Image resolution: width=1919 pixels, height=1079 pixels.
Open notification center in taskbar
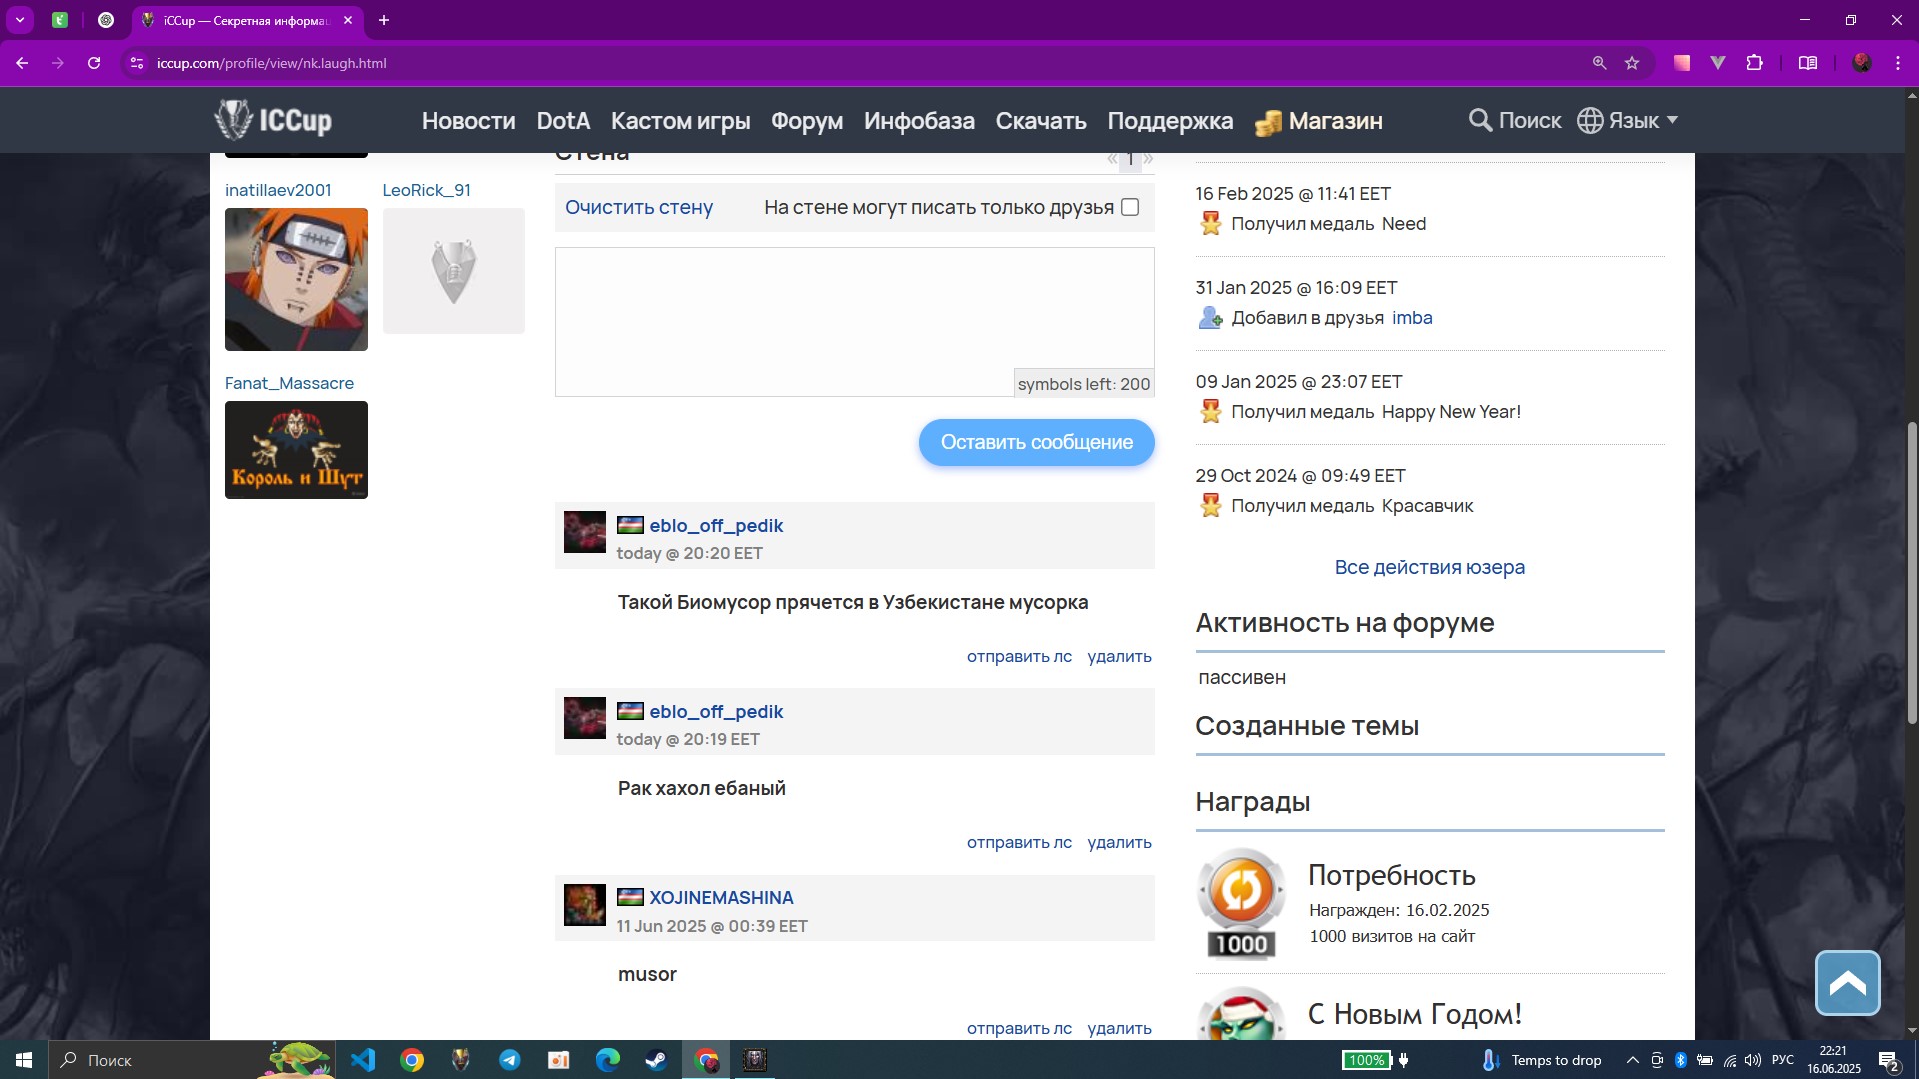click(x=1888, y=1060)
